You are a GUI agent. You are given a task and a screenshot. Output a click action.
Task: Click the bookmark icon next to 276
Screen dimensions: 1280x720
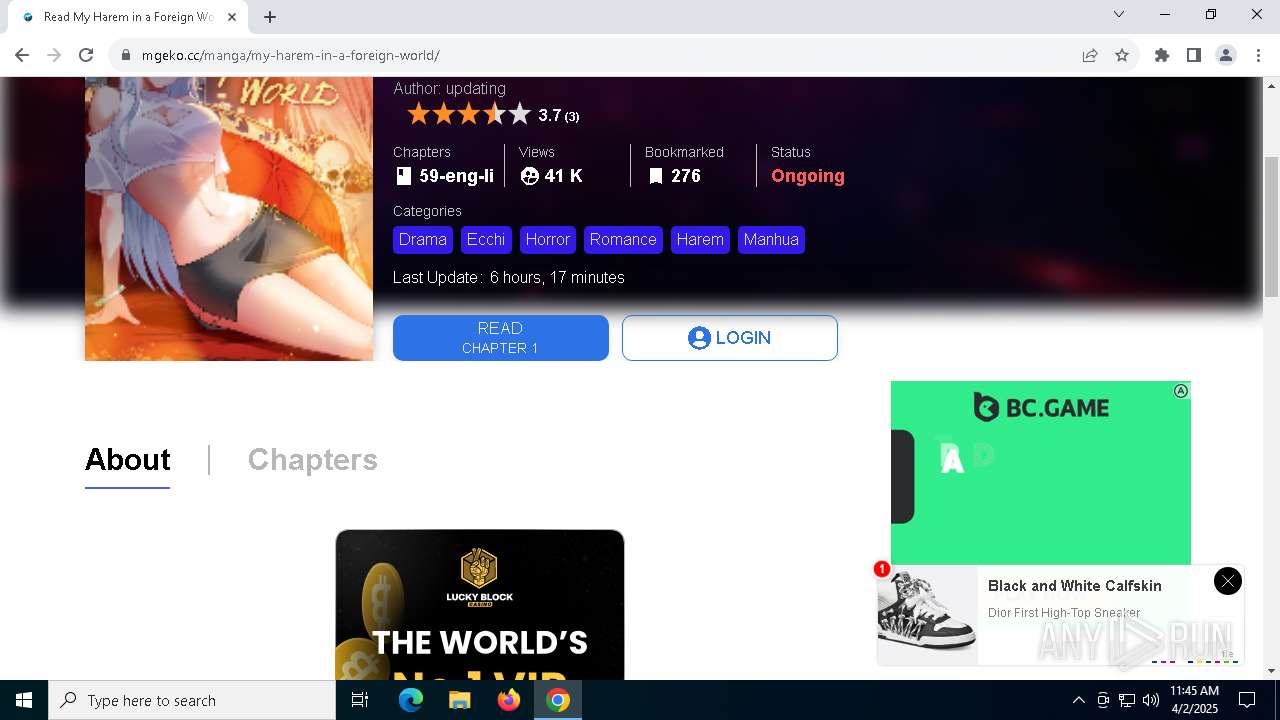point(656,176)
